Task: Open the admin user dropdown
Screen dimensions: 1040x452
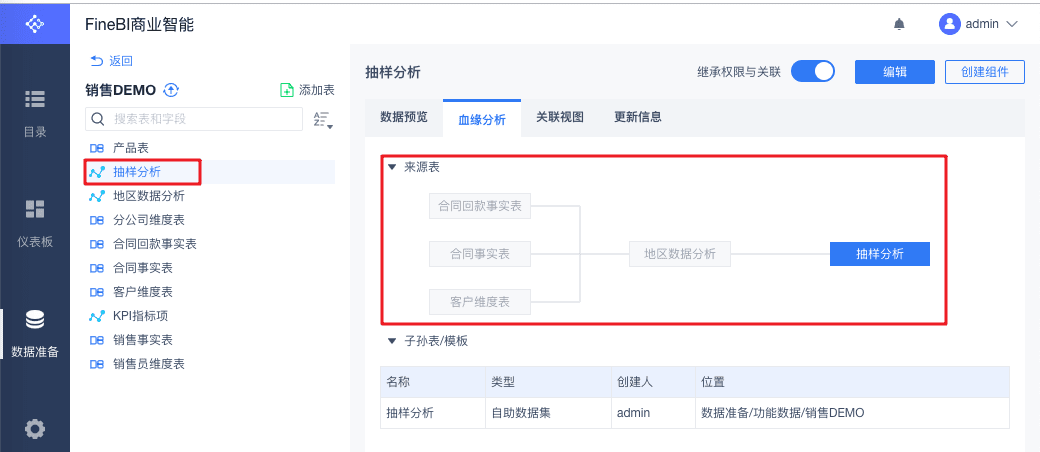Action: point(978,24)
